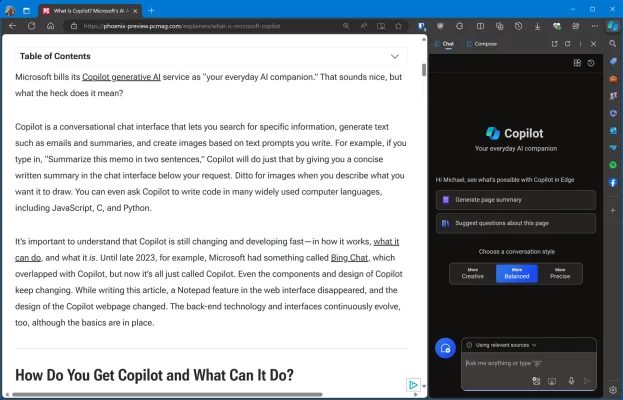Viewport: 623px width, 400px height.
Task: Select the More Balanced conversation style
Action: (517, 274)
